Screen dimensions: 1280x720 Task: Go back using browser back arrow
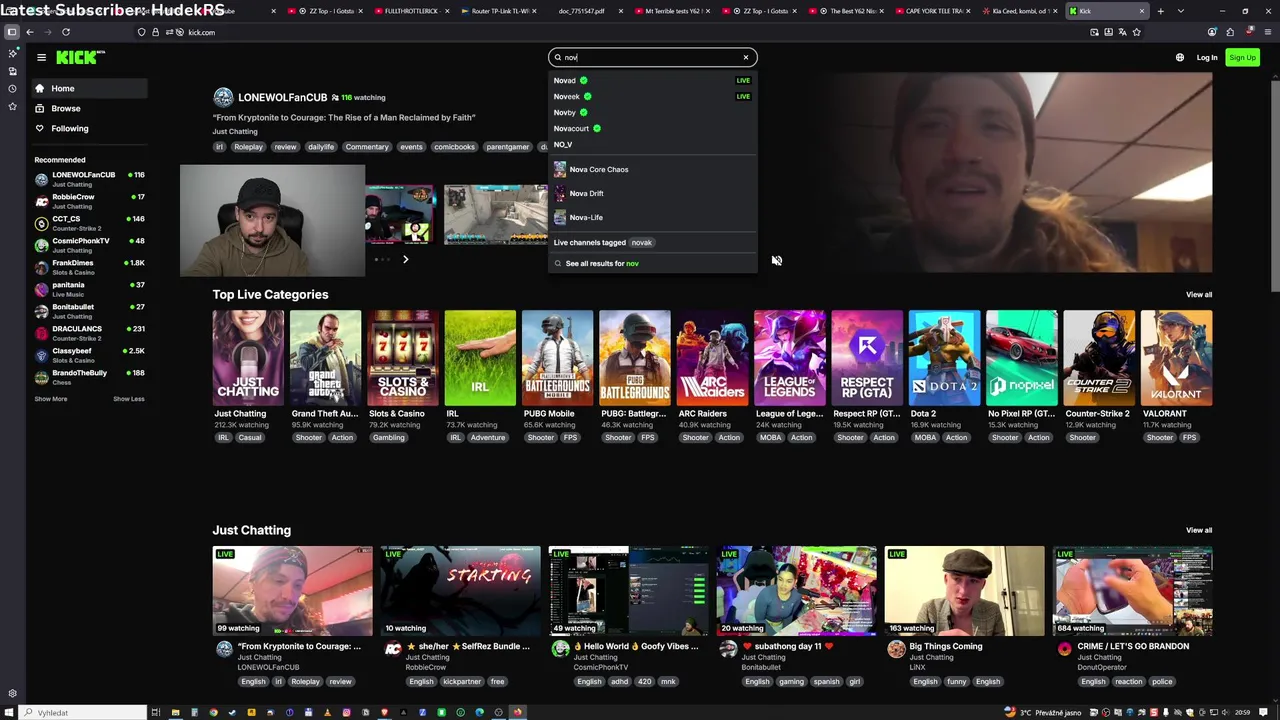click(30, 32)
